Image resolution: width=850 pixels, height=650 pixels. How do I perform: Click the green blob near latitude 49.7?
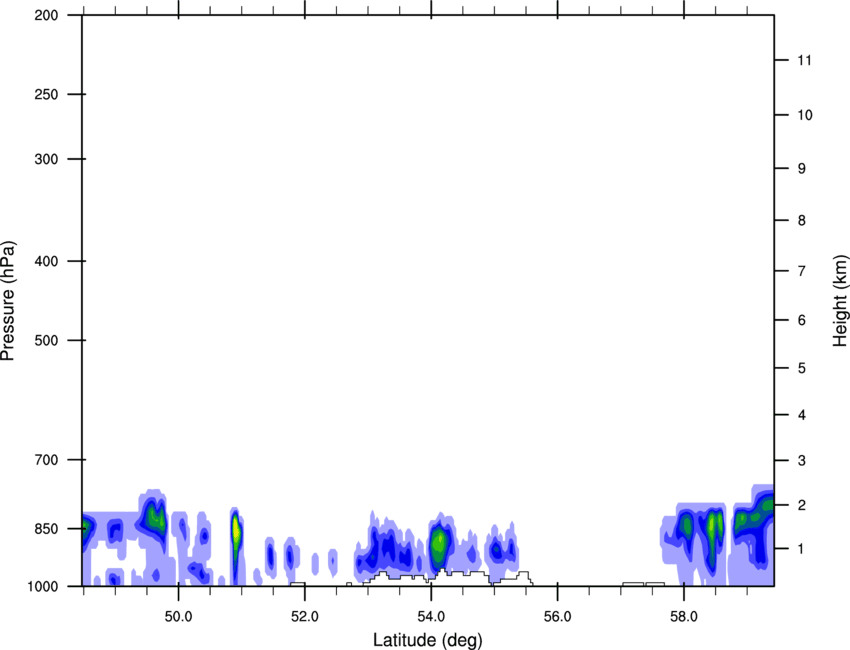pos(155,517)
